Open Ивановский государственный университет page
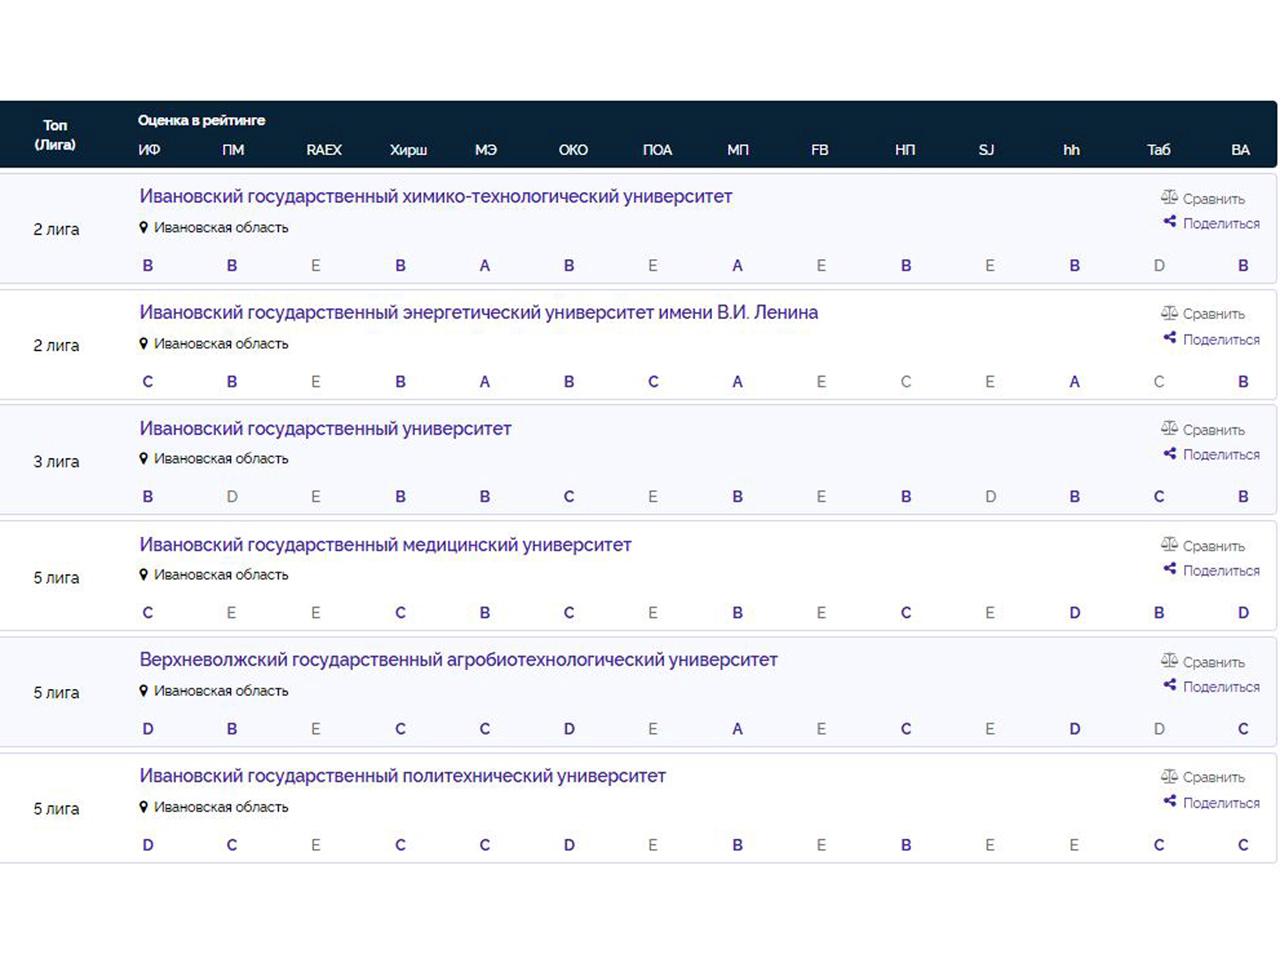The height and width of the screenshot is (959, 1280). point(325,429)
